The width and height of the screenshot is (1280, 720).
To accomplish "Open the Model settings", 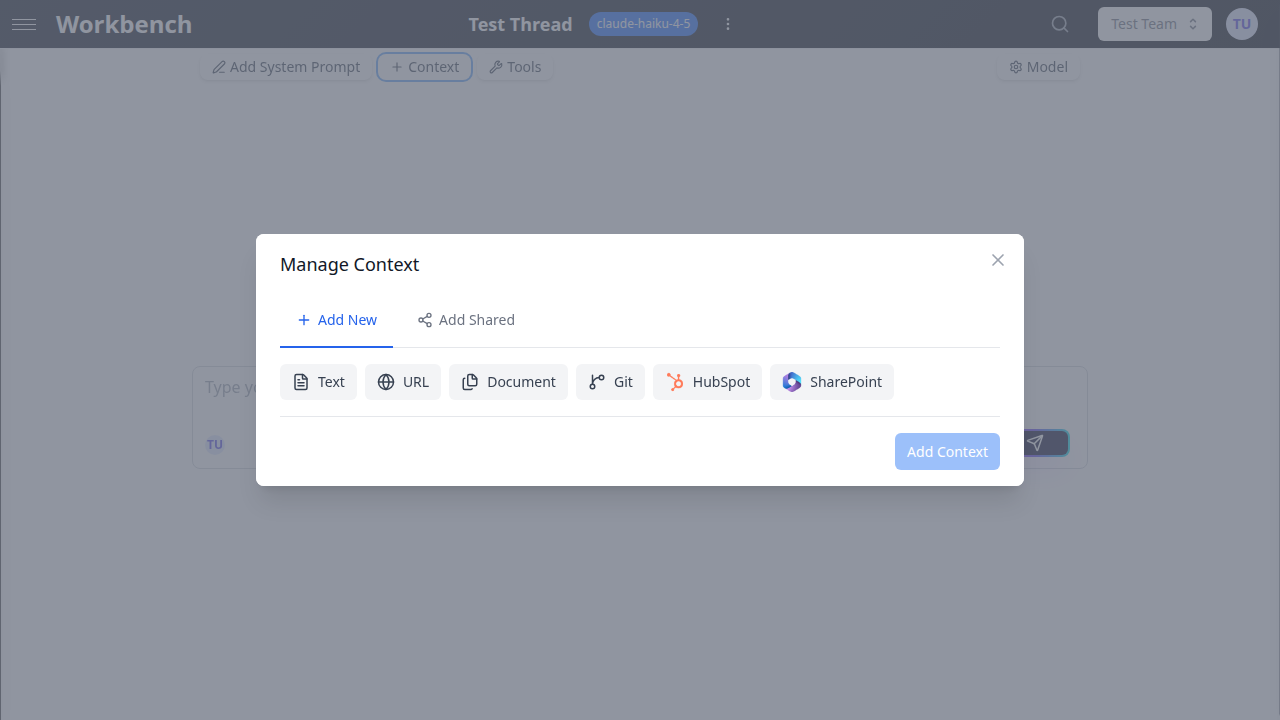I will (1038, 66).
